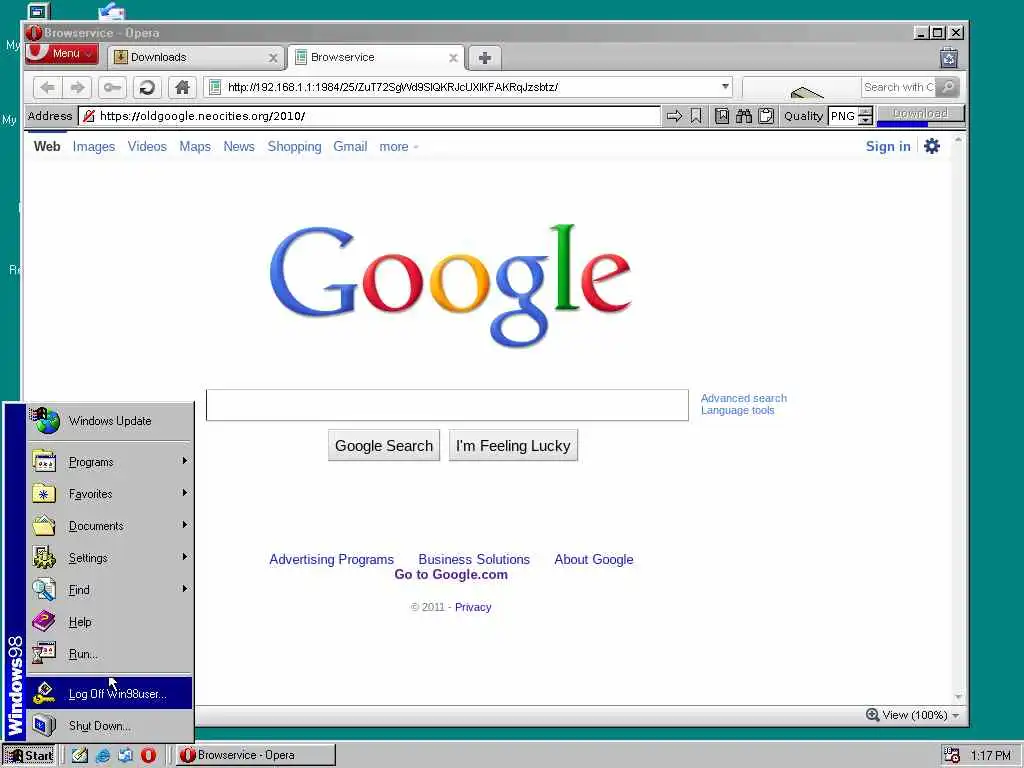Open the View (100%) zoom dropdown
The image size is (1024, 768).
click(x=913, y=715)
